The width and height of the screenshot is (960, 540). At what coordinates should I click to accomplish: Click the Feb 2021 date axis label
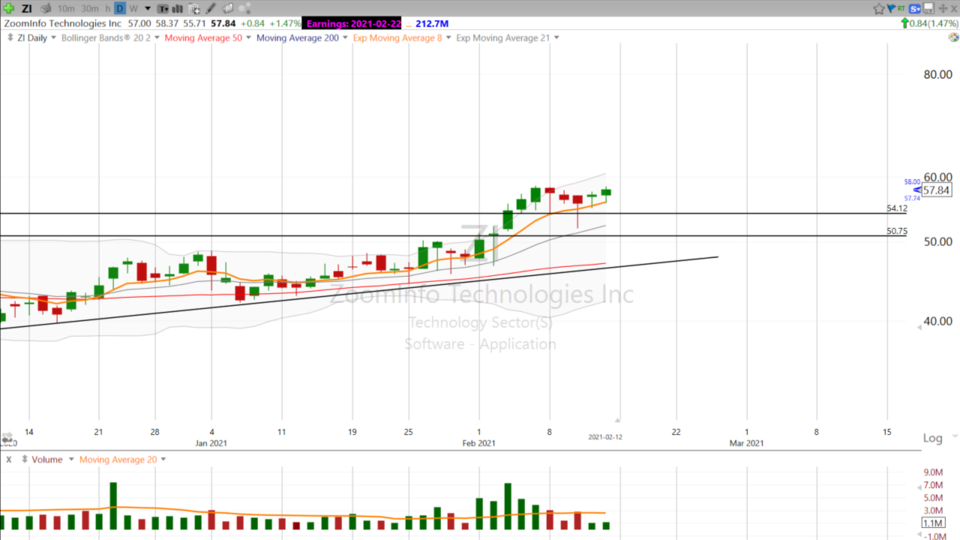point(479,443)
